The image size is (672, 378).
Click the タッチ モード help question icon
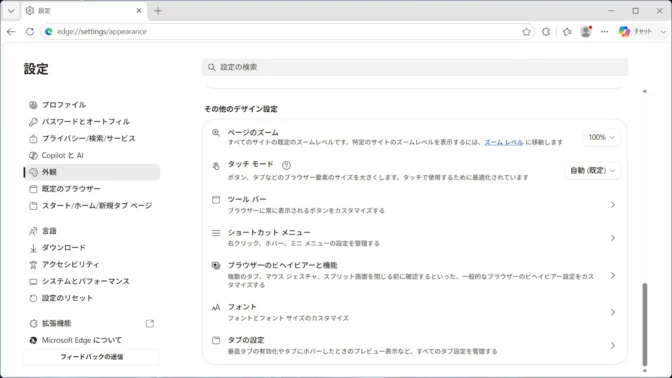286,165
